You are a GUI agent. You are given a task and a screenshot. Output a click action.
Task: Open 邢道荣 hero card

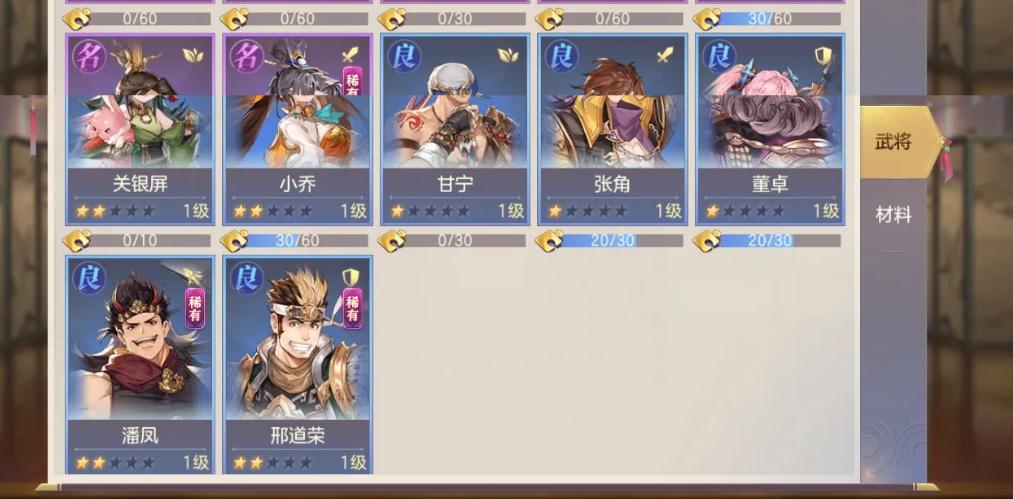pyautogui.click(x=297, y=365)
